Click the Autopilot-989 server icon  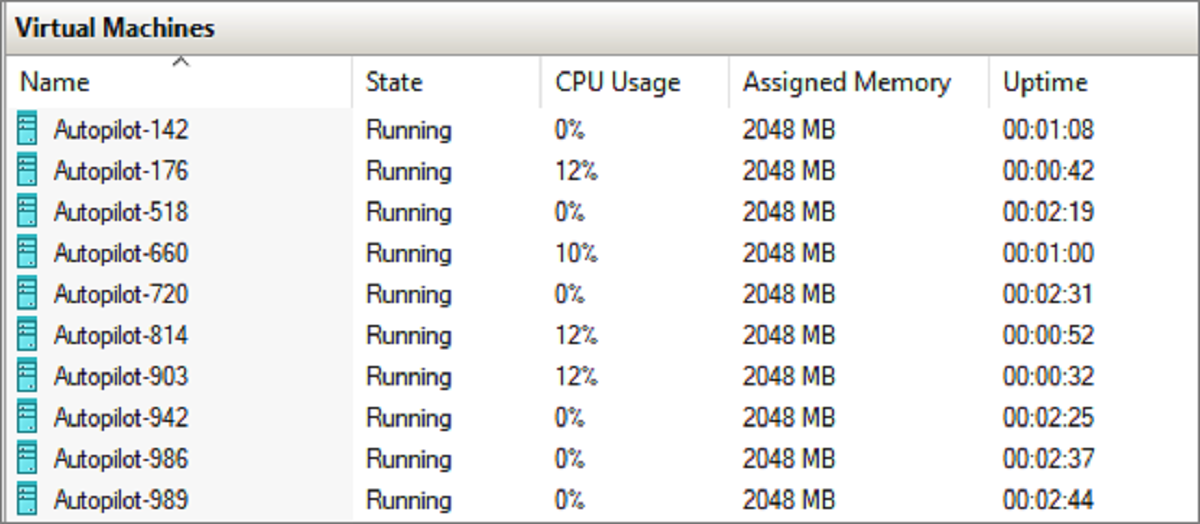coord(28,499)
